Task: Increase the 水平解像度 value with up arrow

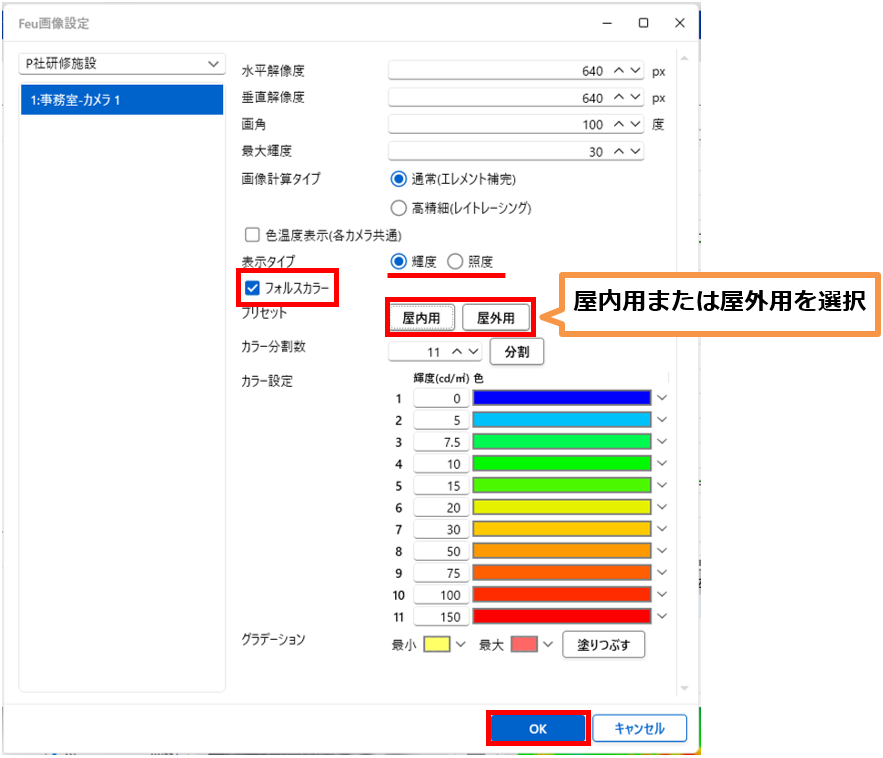Action: tap(618, 71)
